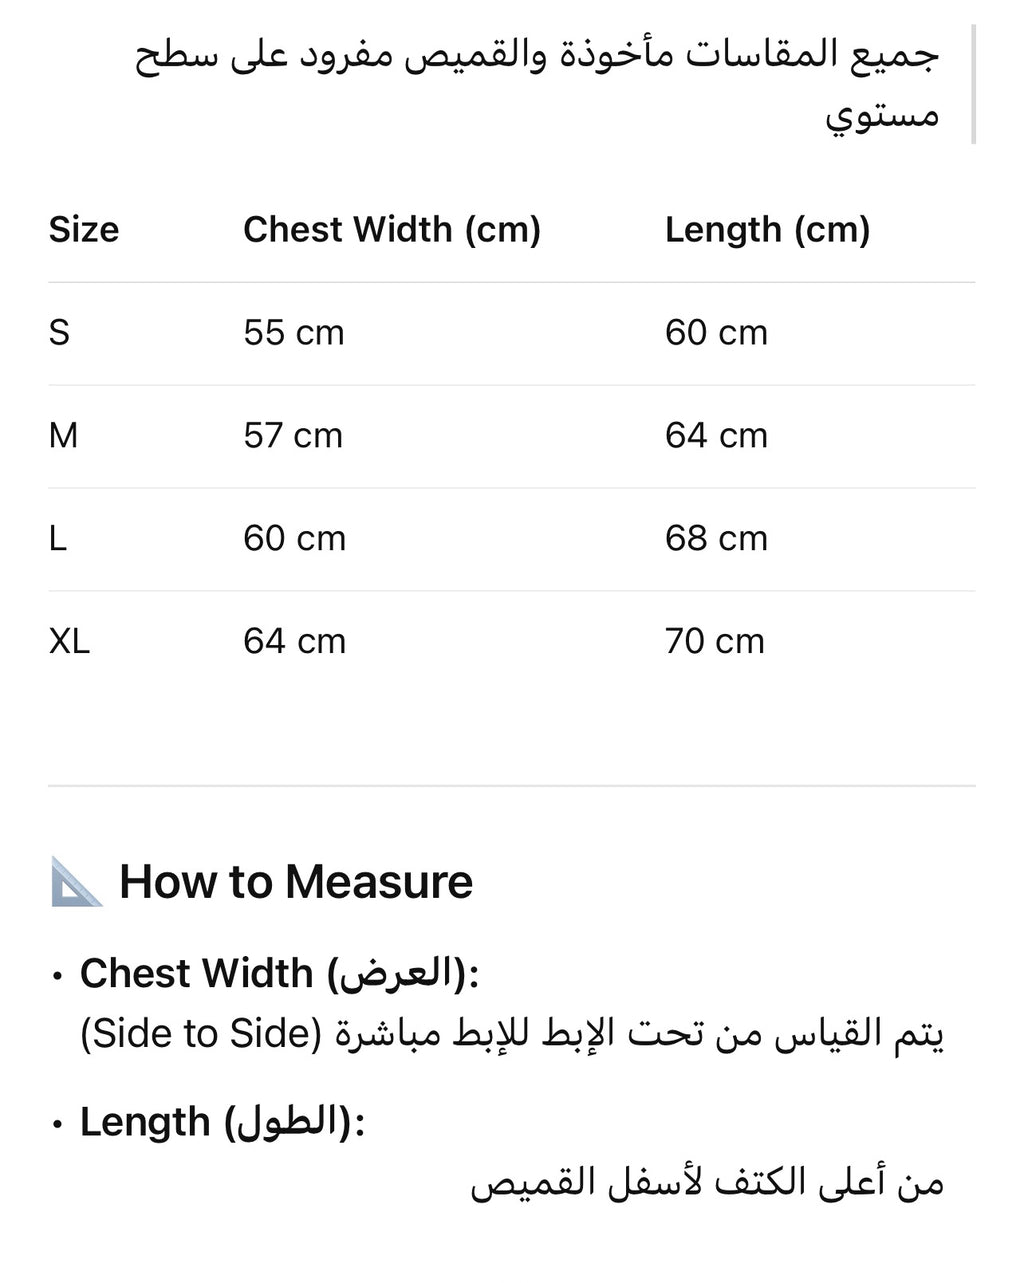This screenshot has width=1024, height=1283.
Task: Click the 70 cm length value
Action: [x=715, y=641]
